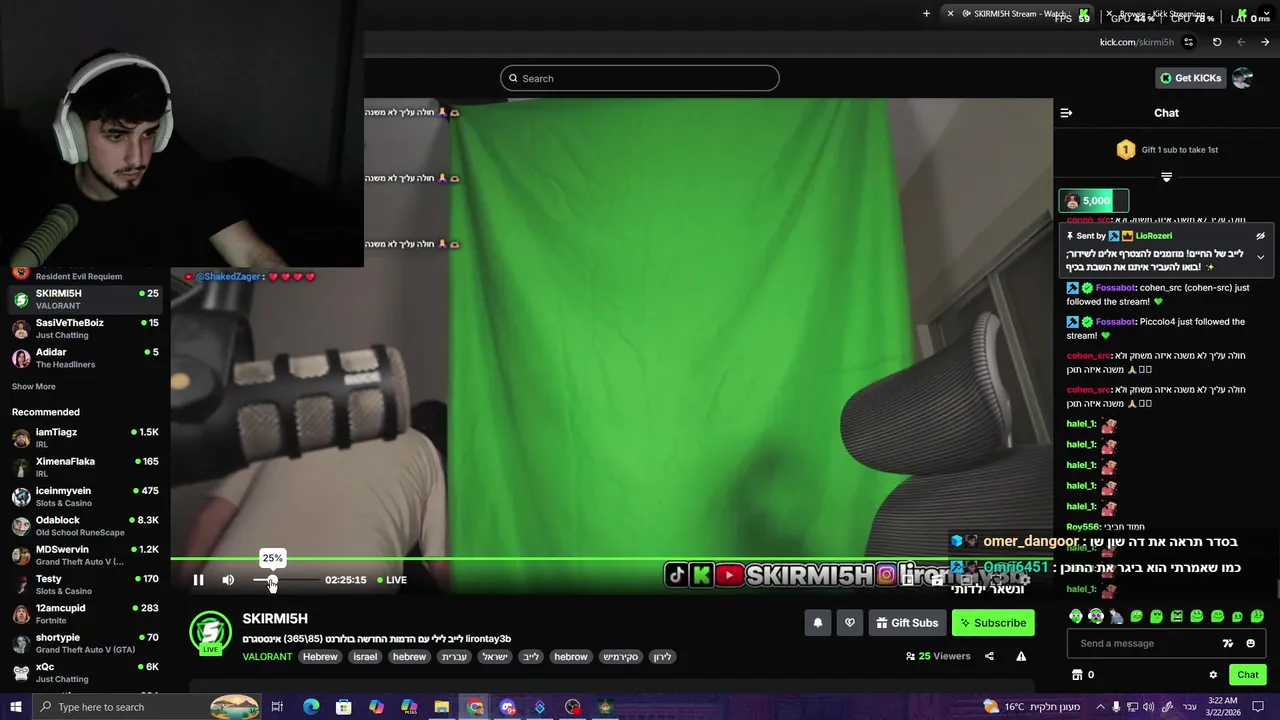1280x720 pixels.
Task: Open XimenaFlaka recommended channel
Action: pyautogui.click(x=85, y=467)
